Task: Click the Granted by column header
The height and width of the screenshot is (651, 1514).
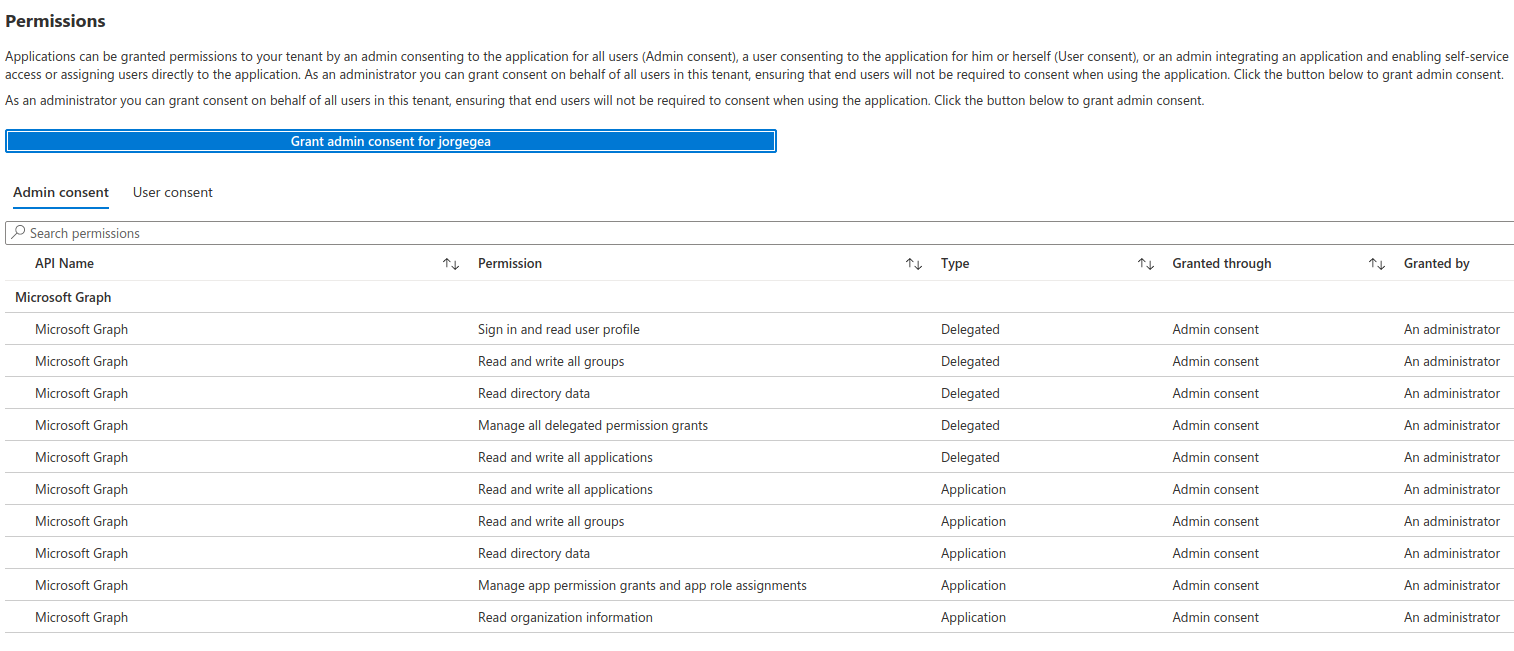Action: pos(1437,264)
